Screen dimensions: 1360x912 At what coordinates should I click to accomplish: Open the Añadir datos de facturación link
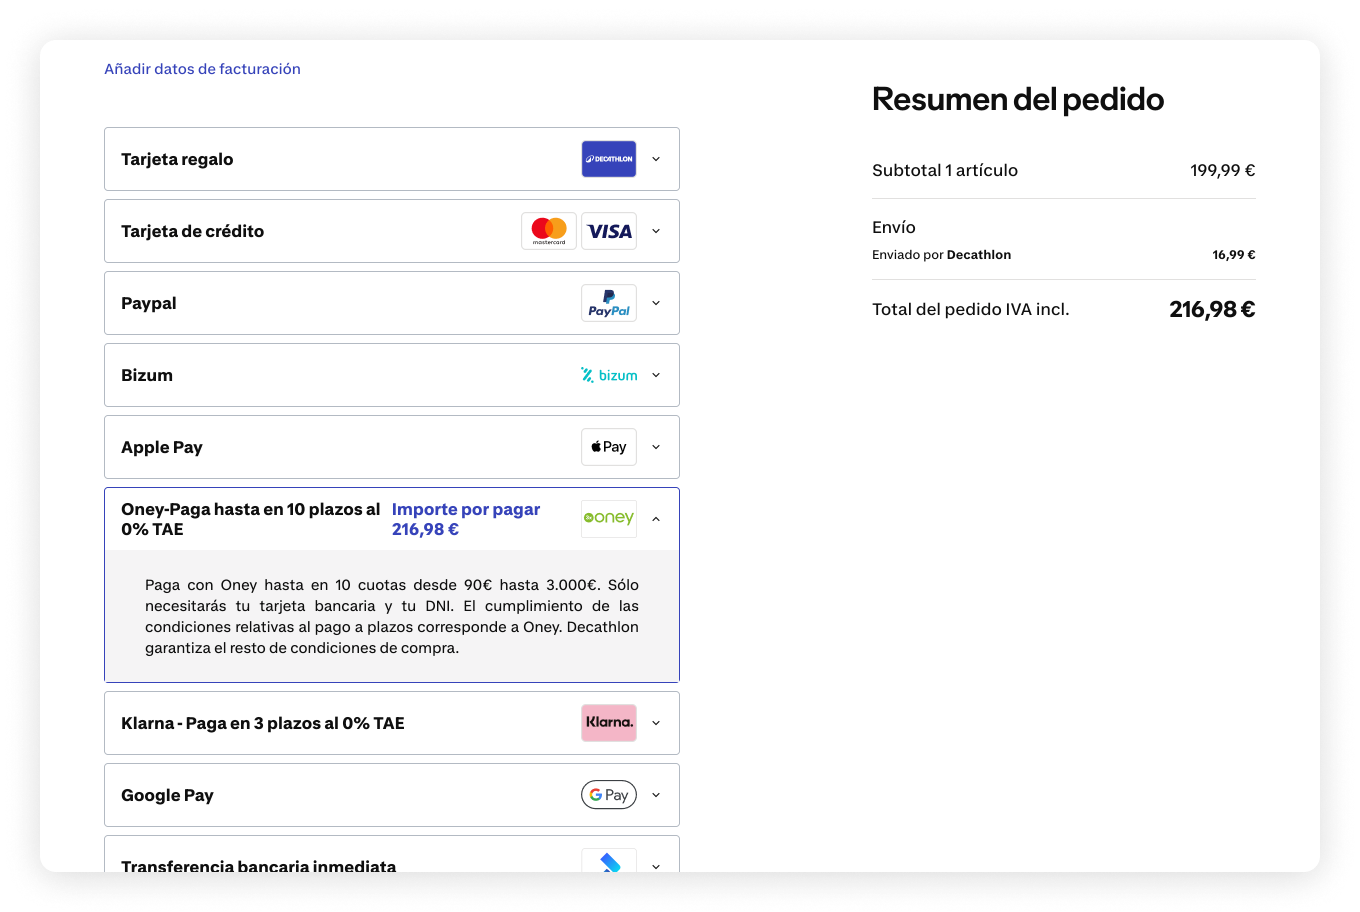[202, 69]
